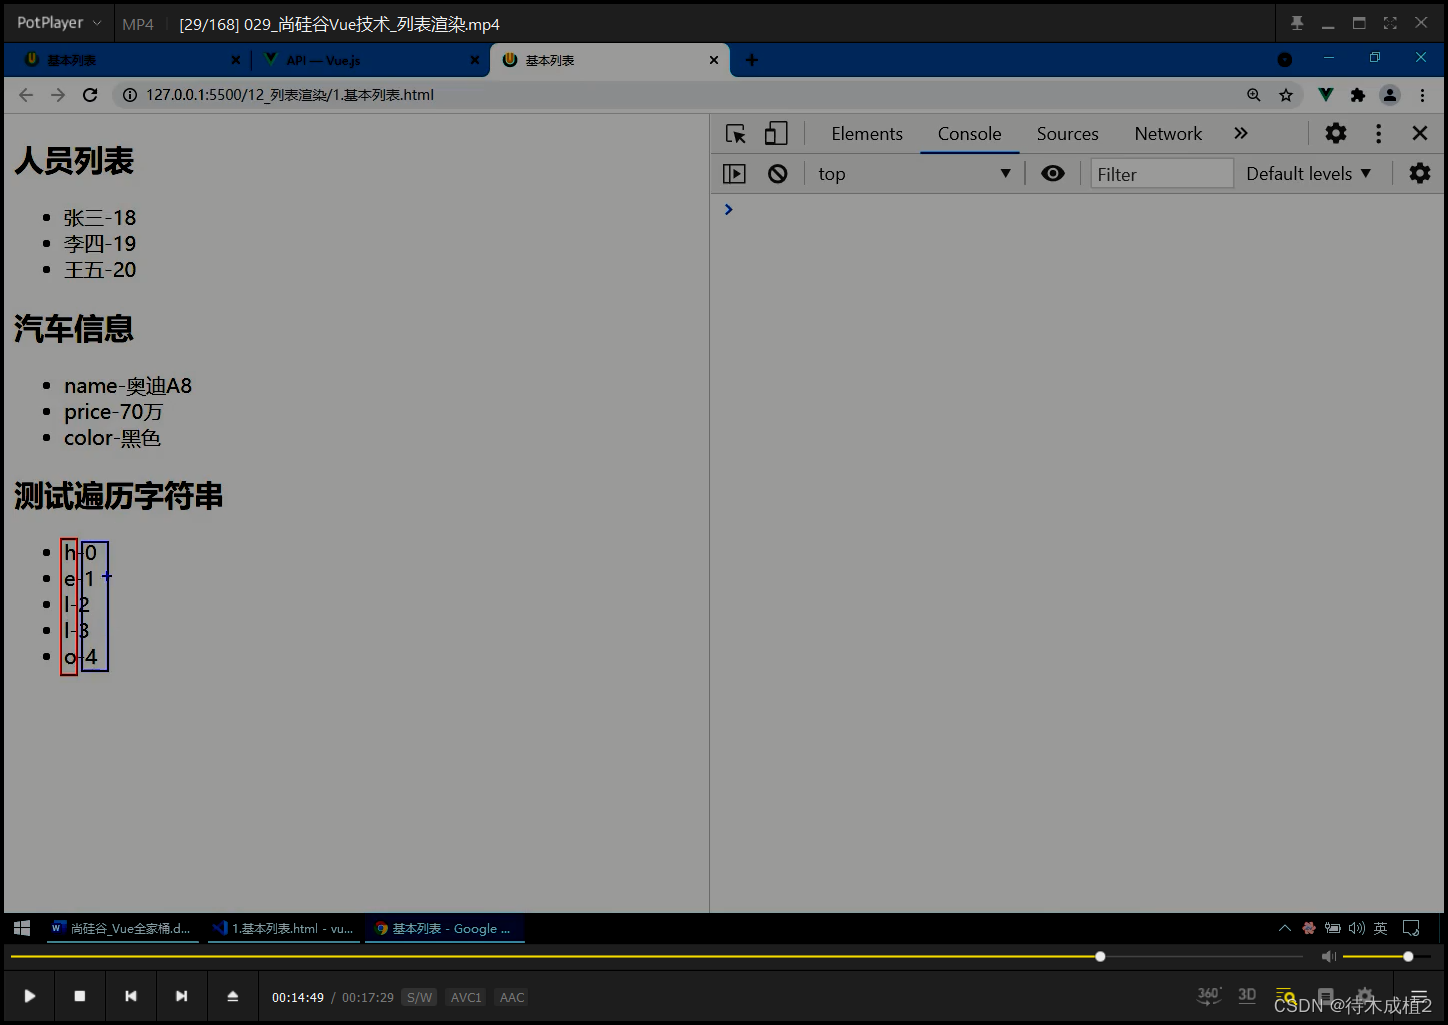The image size is (1448, 1025).
Task: Toggle 360 degree video mode
Action: (1209, 995)
